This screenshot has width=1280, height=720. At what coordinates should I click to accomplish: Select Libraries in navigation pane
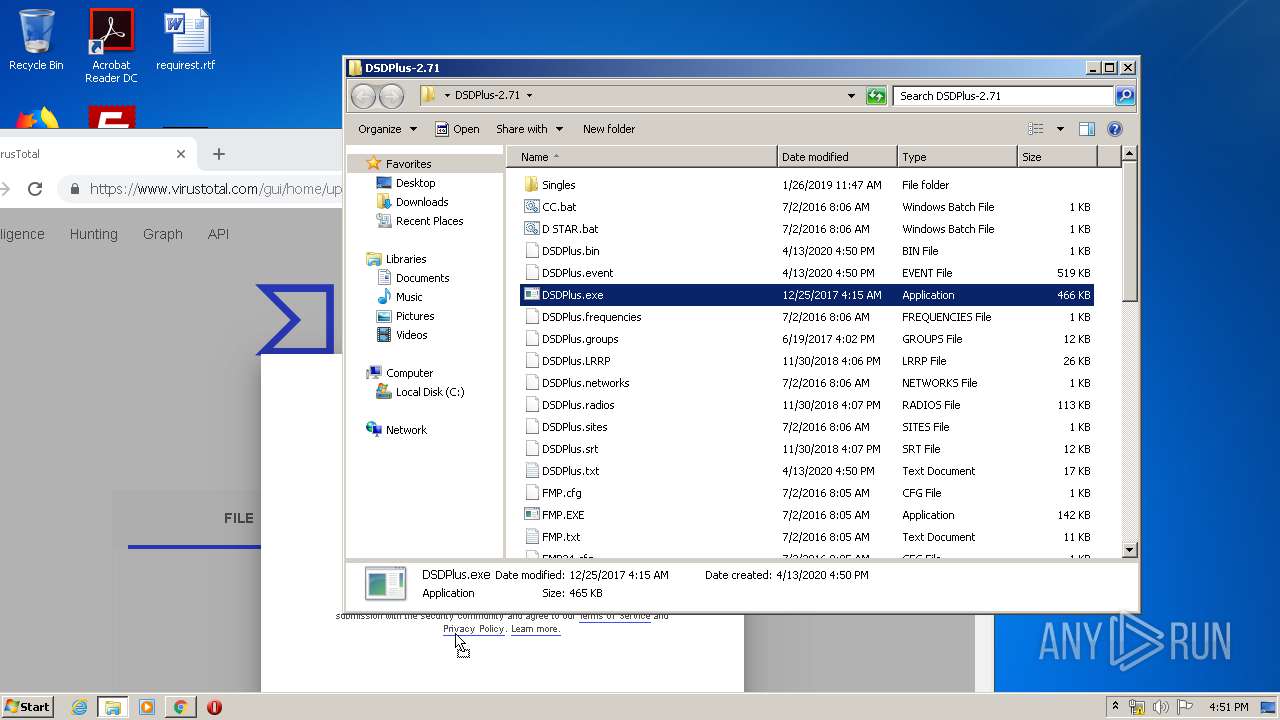(406, 259)
